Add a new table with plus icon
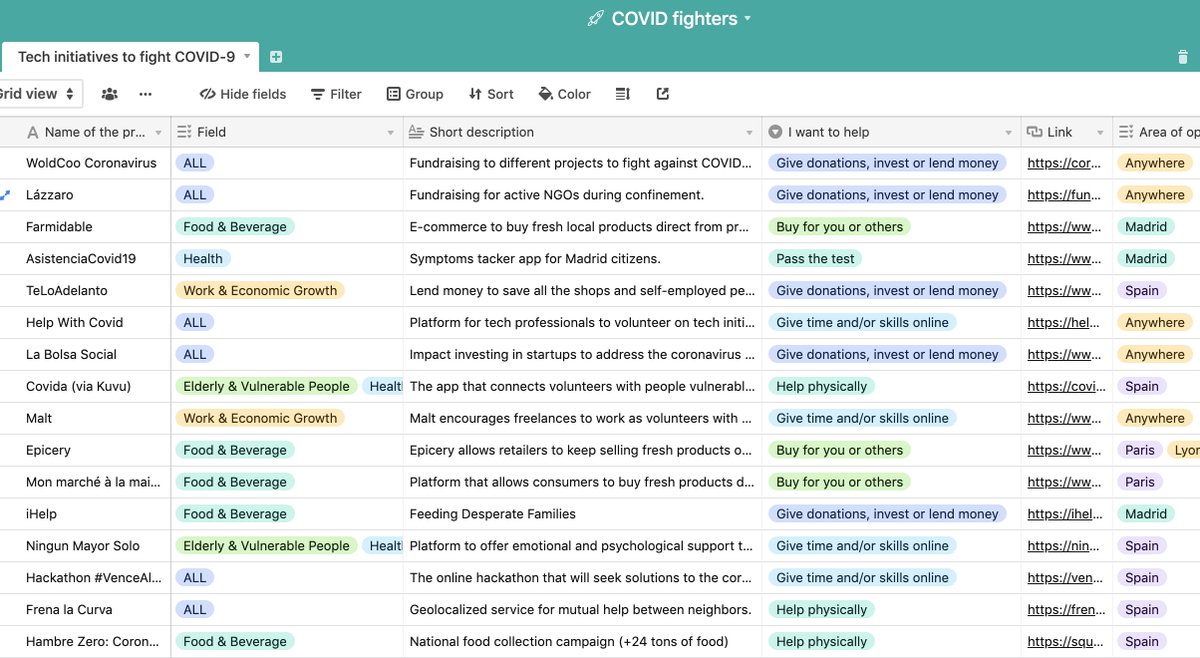Image resolution: width=1200 pixels, height=658 pixels. point(276,57)
